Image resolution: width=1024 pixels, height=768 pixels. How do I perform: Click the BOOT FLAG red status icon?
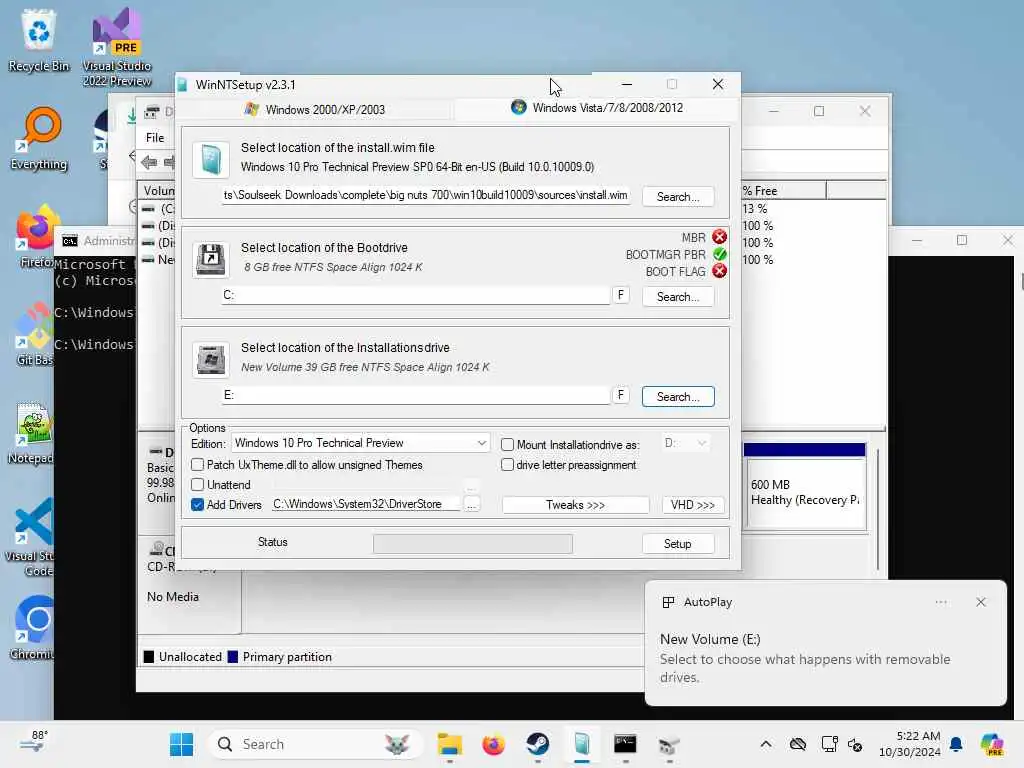(x=719, y=271)
